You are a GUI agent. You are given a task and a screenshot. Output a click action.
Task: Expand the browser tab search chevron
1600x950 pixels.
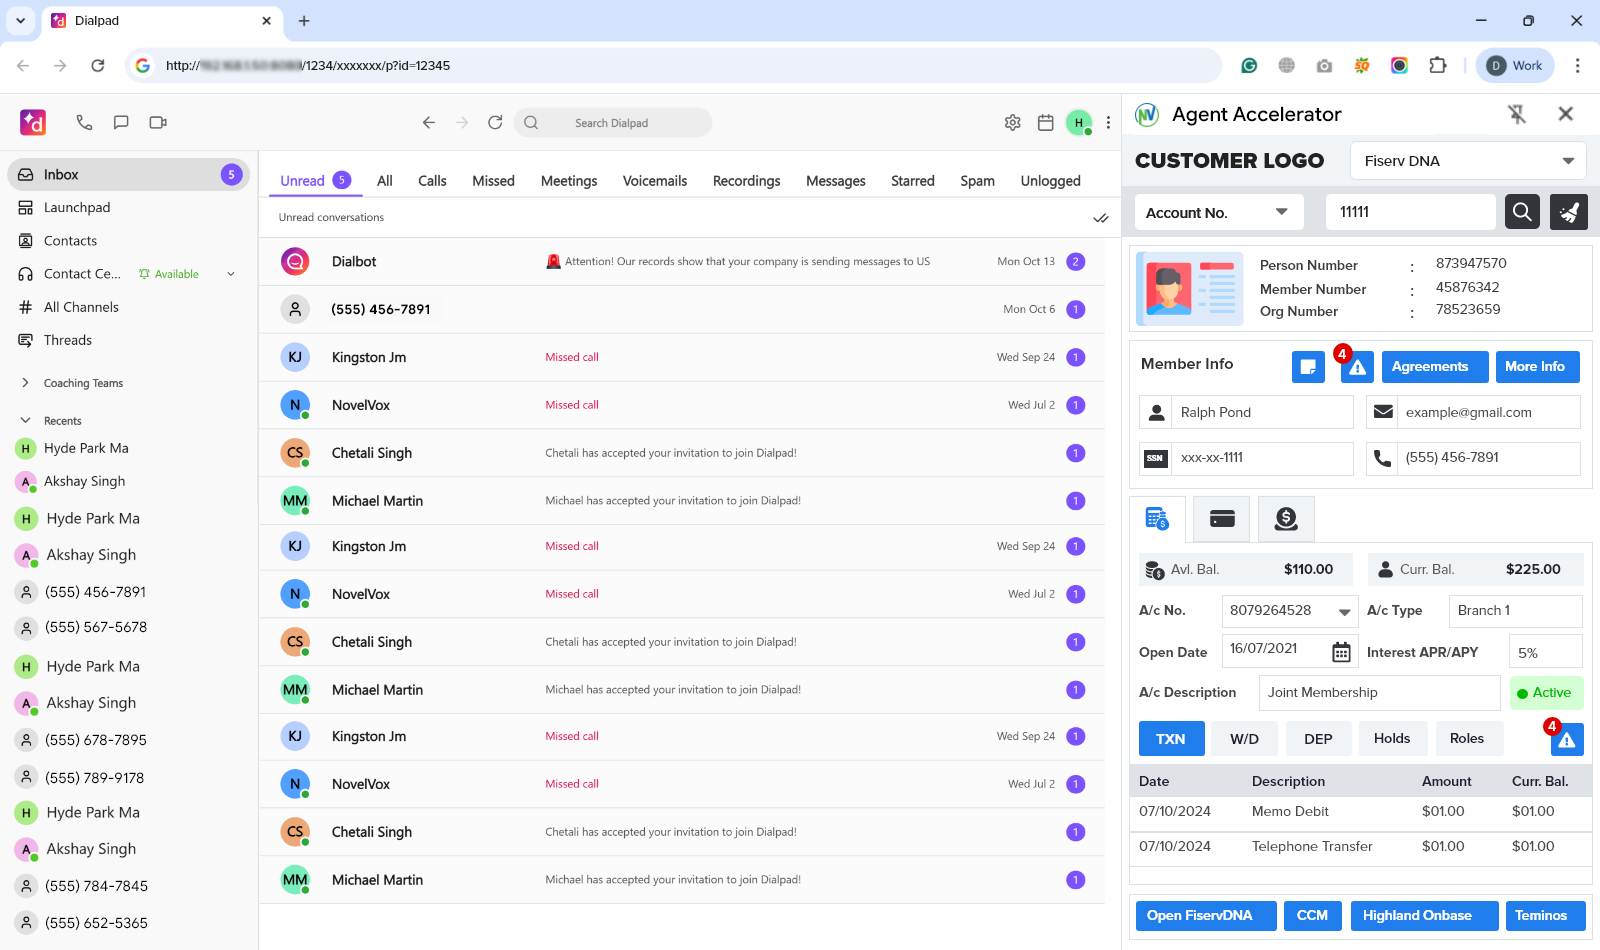[20, 21]
